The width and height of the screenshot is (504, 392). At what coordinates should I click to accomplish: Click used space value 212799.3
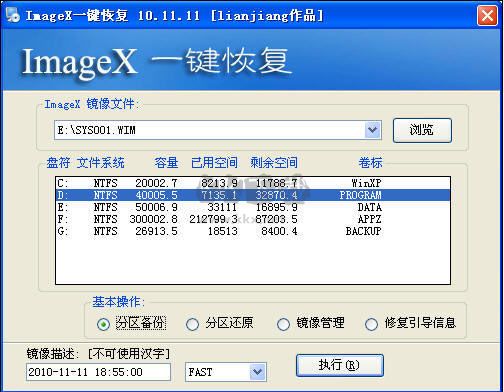[213, 219]
